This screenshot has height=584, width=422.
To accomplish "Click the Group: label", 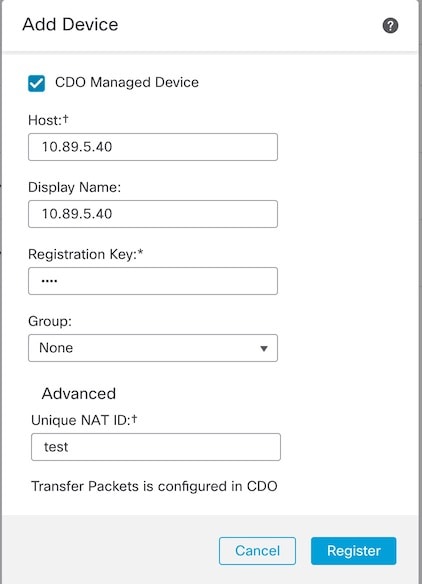I will [x=50, y=321].
